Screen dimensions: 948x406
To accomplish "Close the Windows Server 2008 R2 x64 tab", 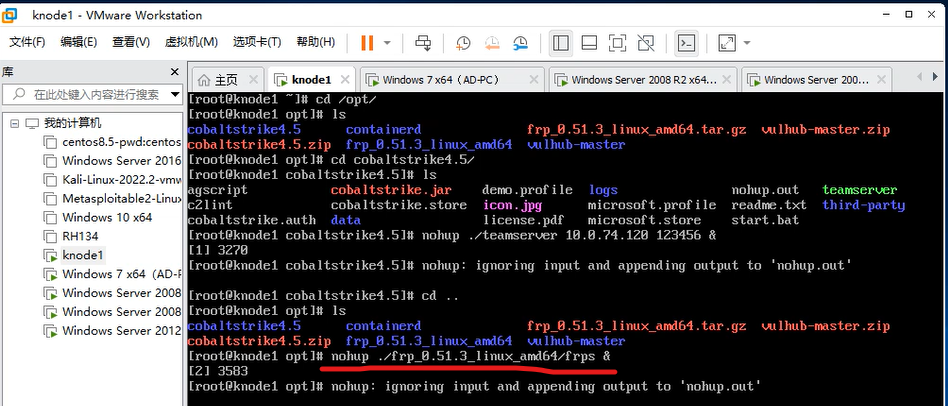I will click(727, 80).
